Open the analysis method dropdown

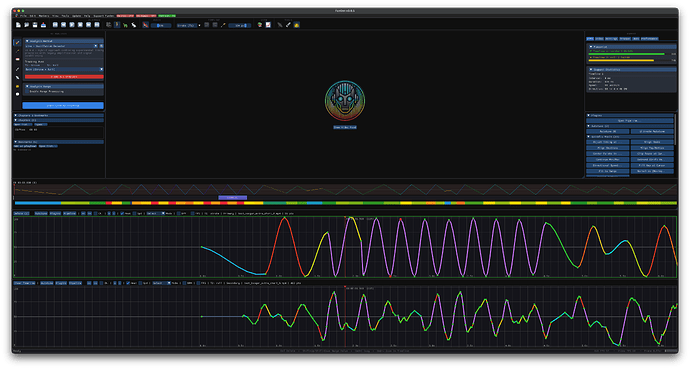(x=61, y=46)
